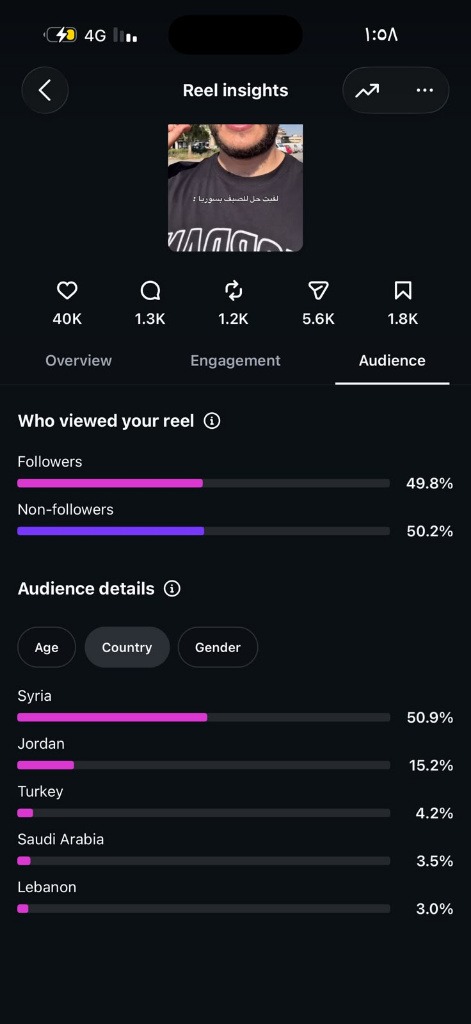Switch to the Overview tab
The image size is (471, 1024).
tap(78, 360)
